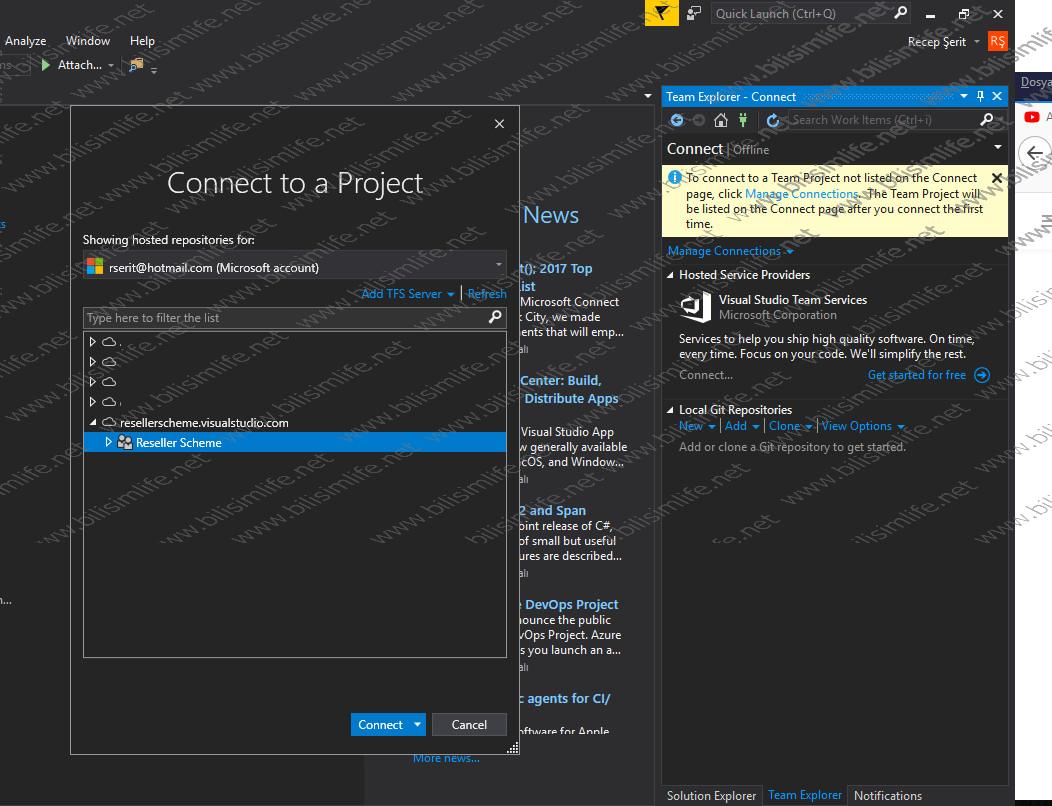Open the notifications flag icon
1052x806 pixels.
[662, 13]
